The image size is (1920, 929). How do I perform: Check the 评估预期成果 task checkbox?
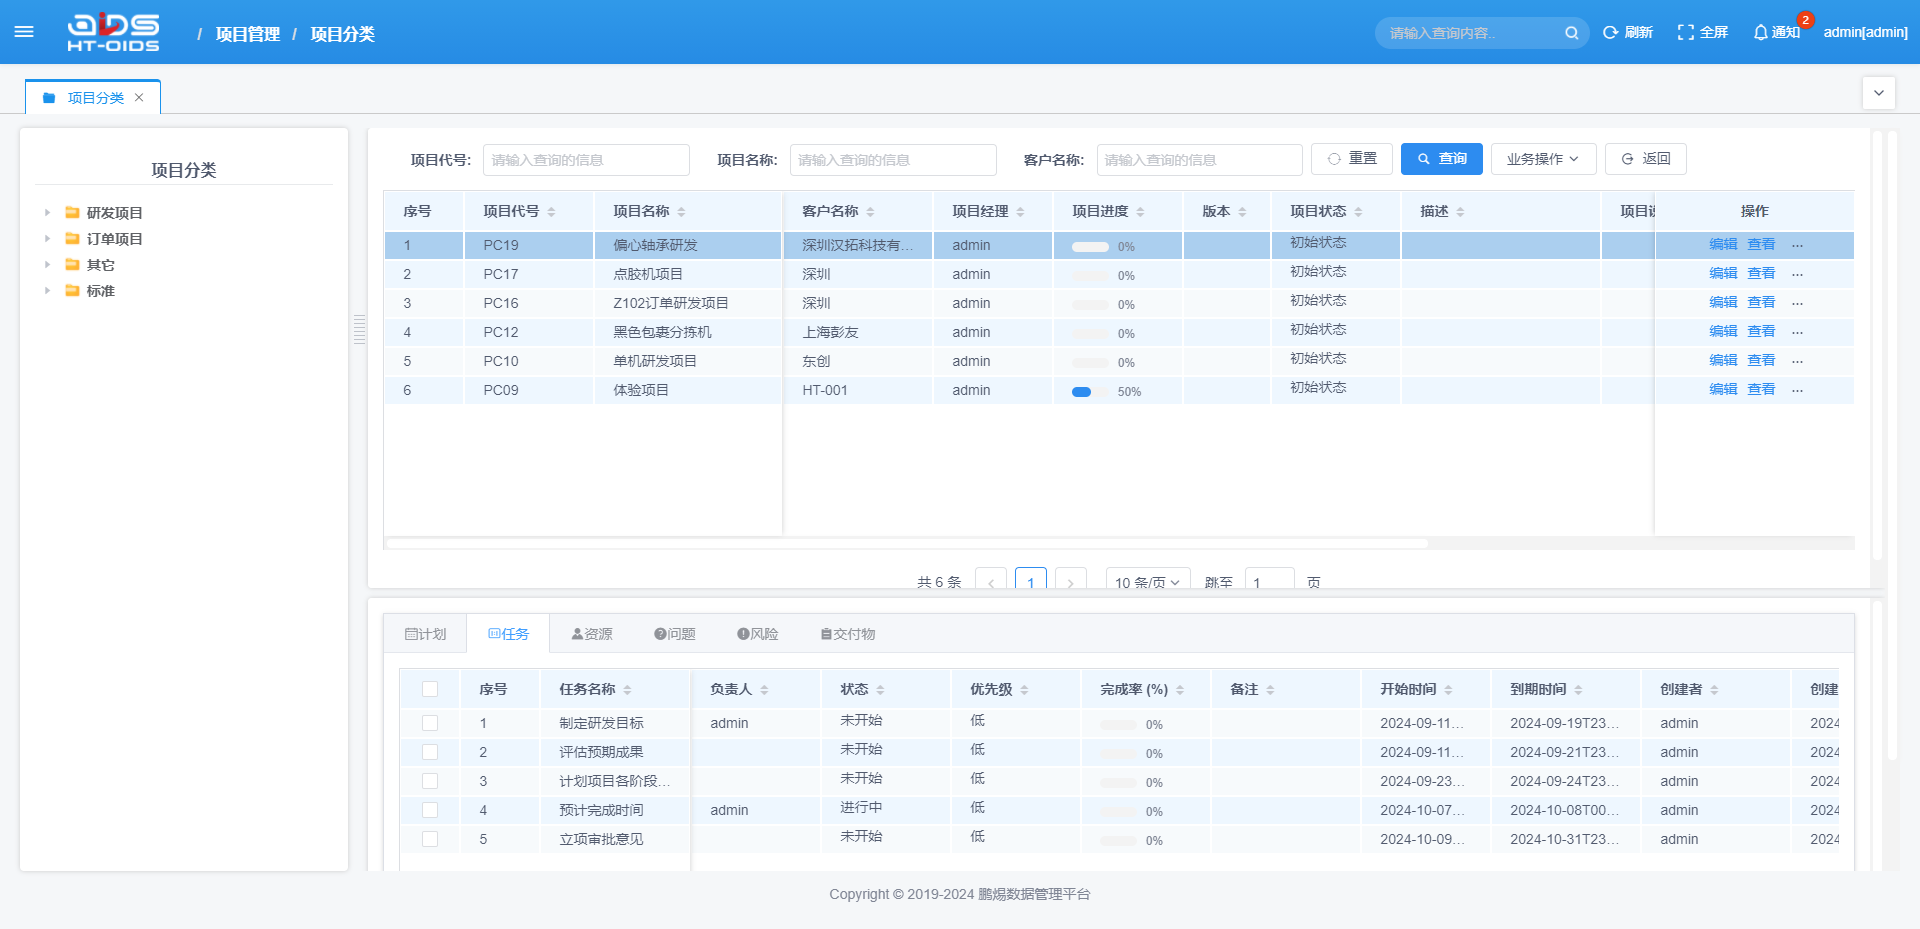430,752
